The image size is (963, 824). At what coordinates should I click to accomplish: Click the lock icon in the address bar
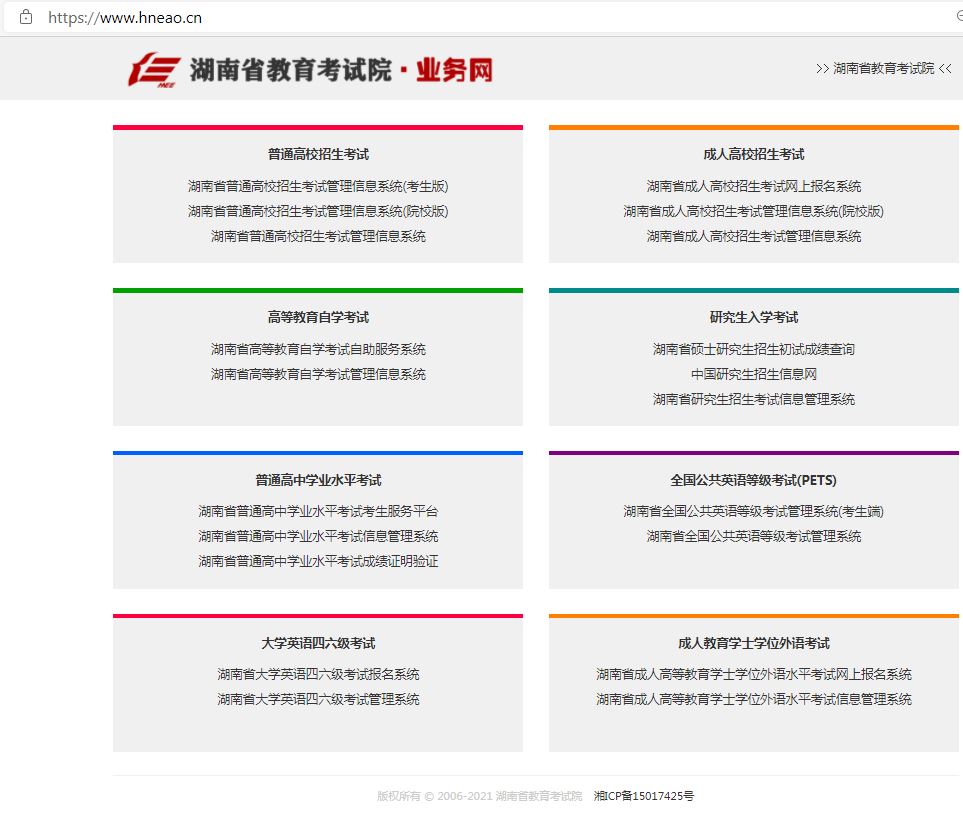[x=26, y=17]
